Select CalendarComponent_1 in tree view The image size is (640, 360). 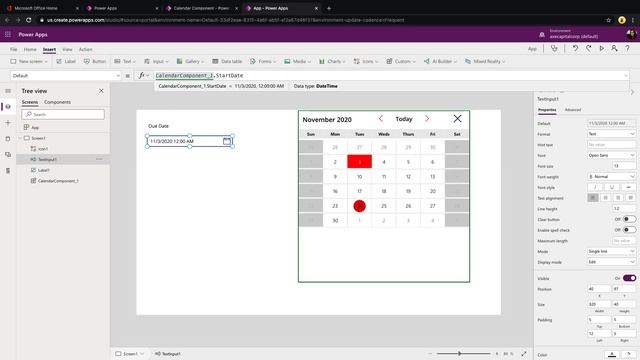58,181
